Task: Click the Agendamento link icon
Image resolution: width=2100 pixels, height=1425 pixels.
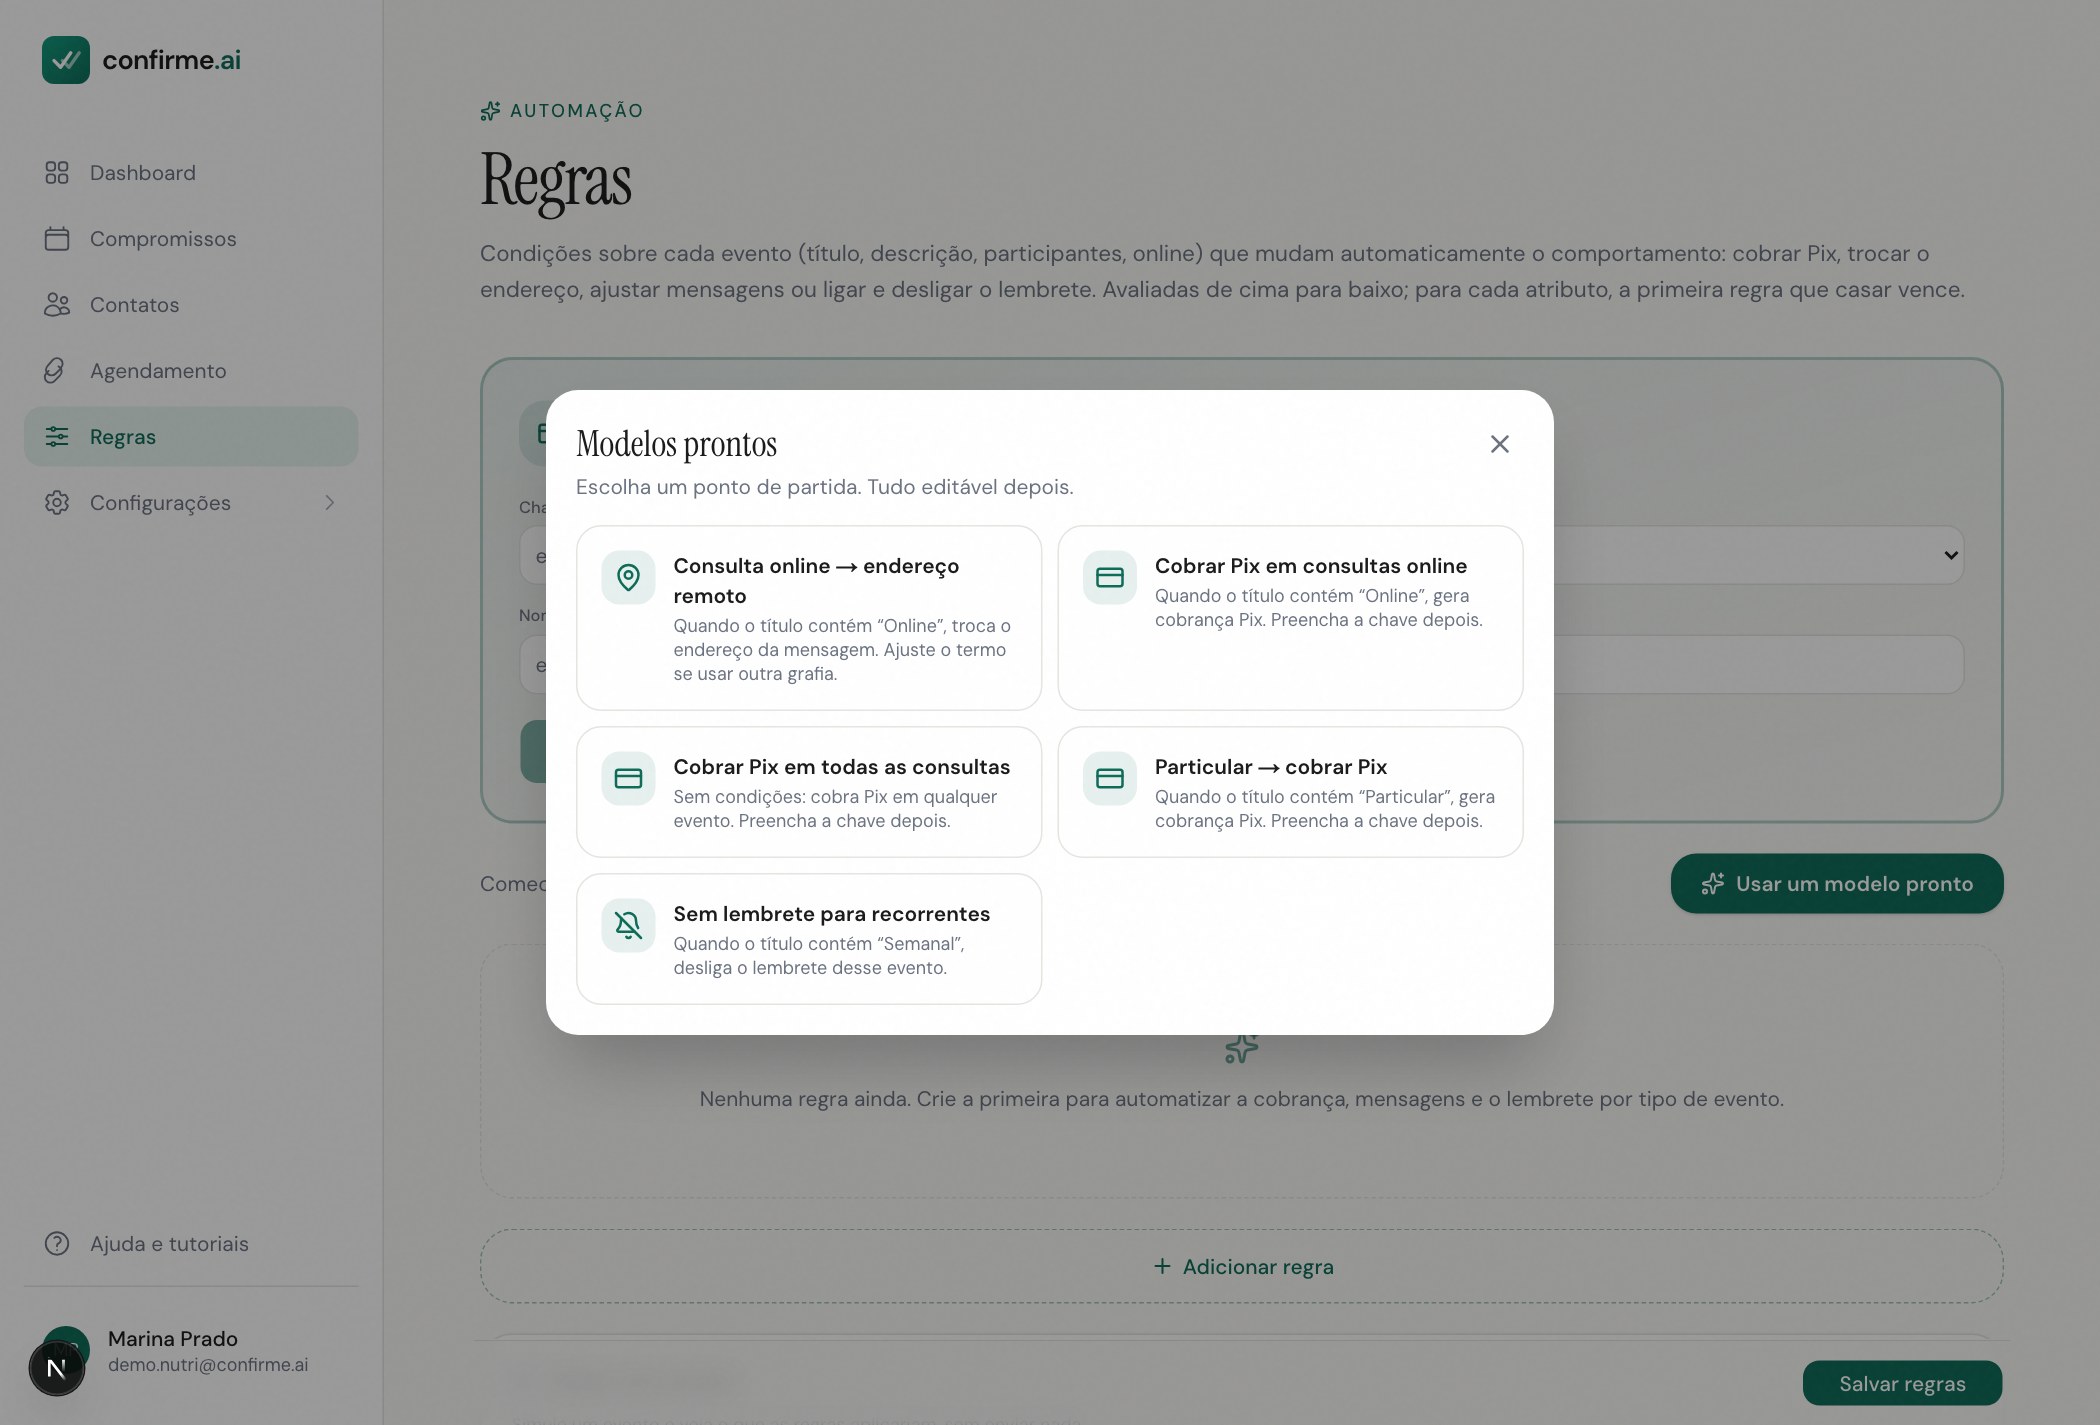Action: coord(54,371)
